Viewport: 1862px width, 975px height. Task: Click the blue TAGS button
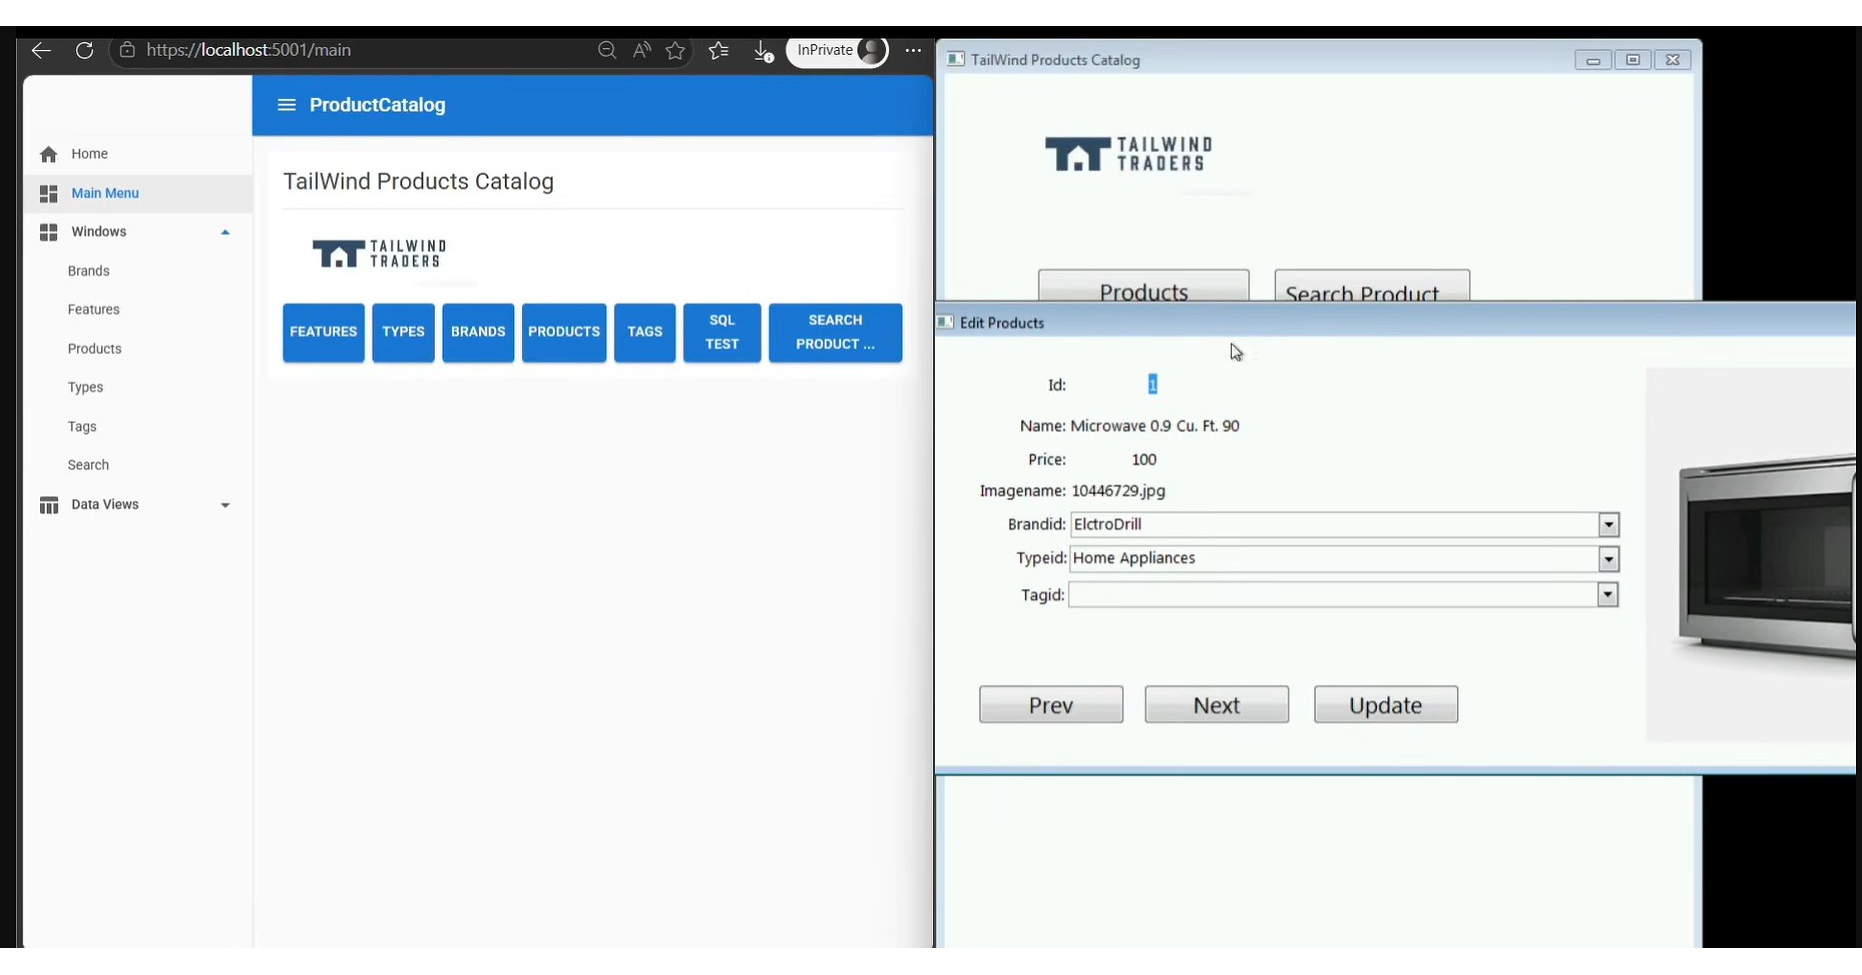pos(645,332)
